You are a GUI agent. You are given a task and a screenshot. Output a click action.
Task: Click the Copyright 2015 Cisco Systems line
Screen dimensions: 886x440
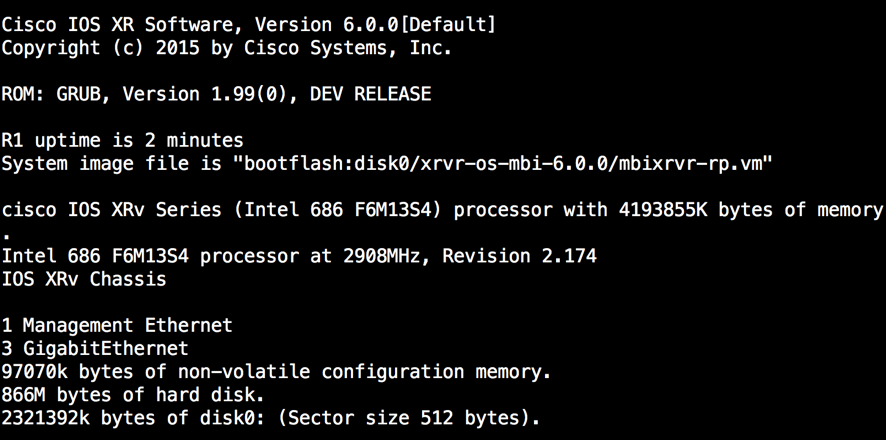tap(227, 49)
